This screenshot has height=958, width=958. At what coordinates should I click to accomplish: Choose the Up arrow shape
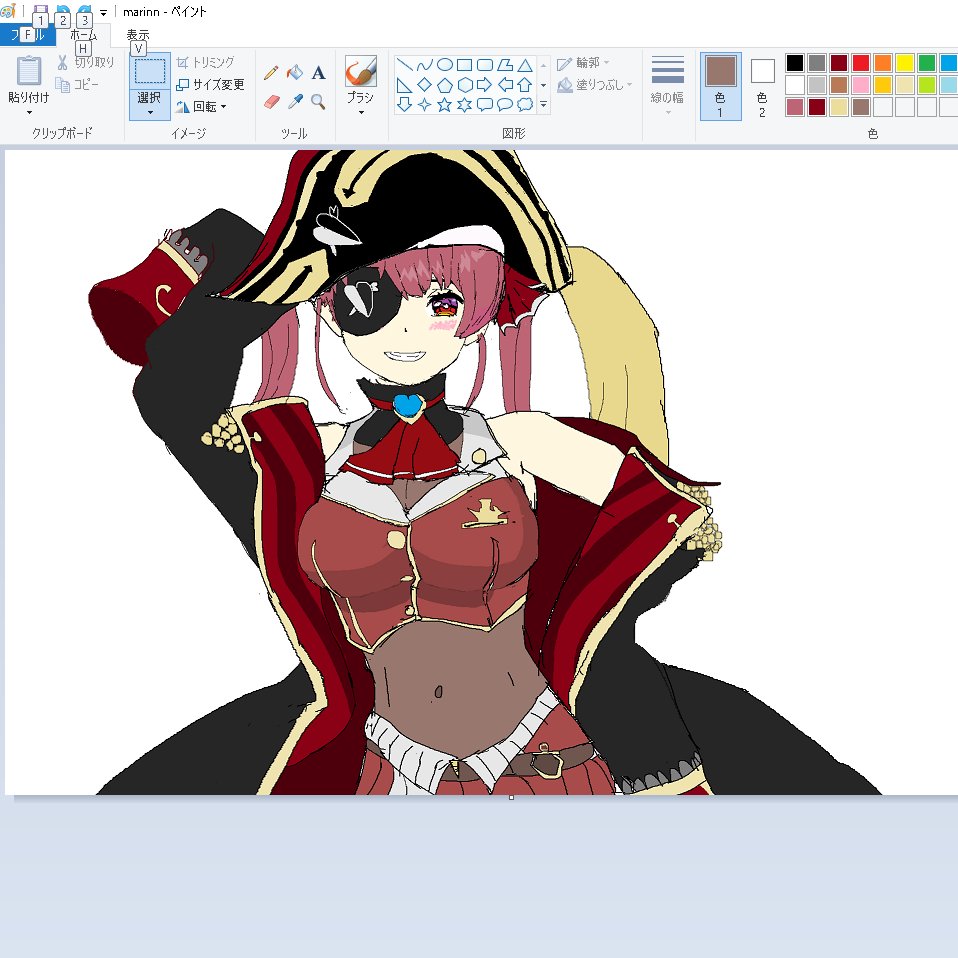[525, 85]
